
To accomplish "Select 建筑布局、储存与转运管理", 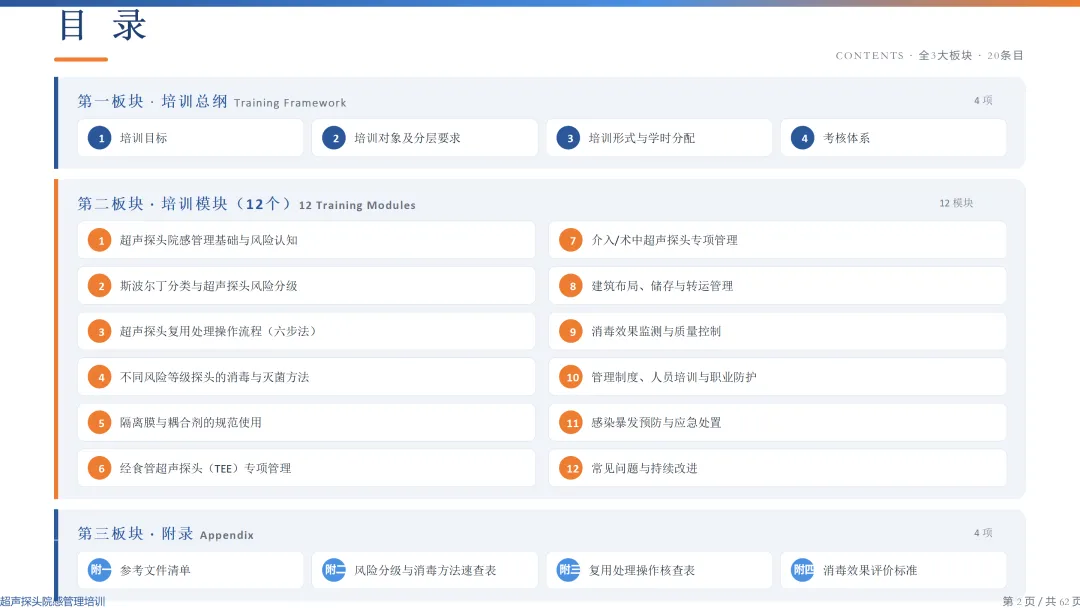I will [778, 286].
